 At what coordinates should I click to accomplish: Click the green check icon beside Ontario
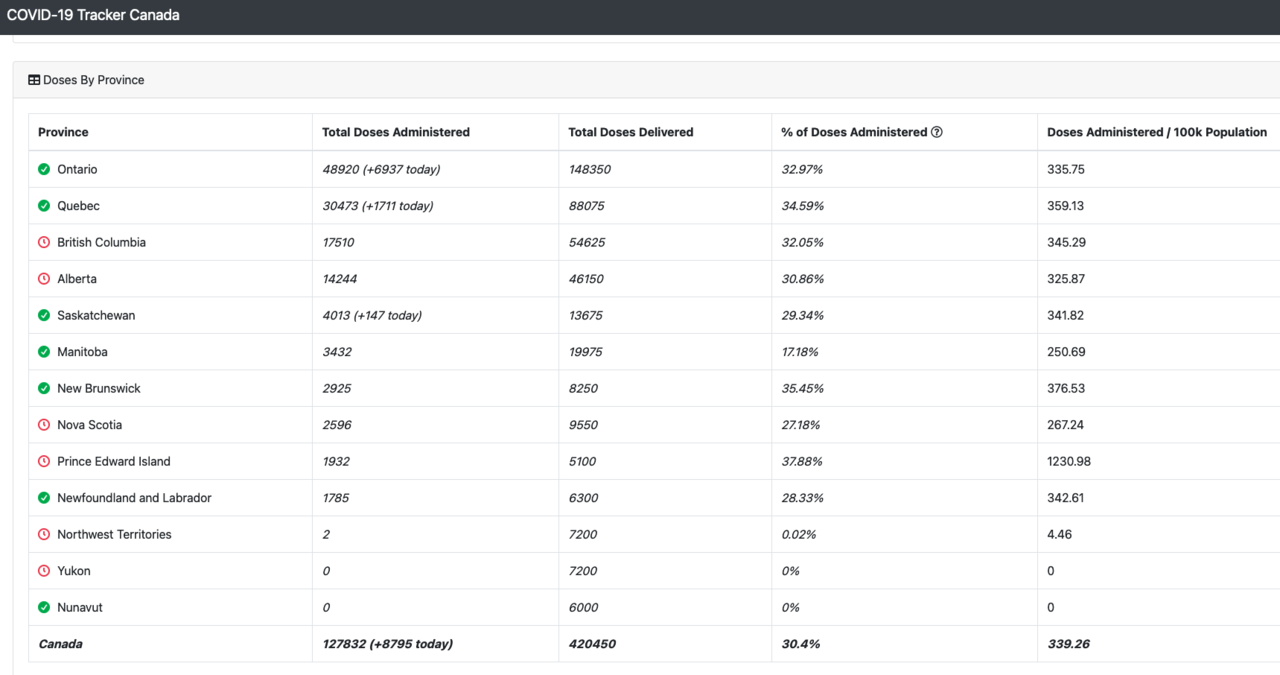[44, 170]
